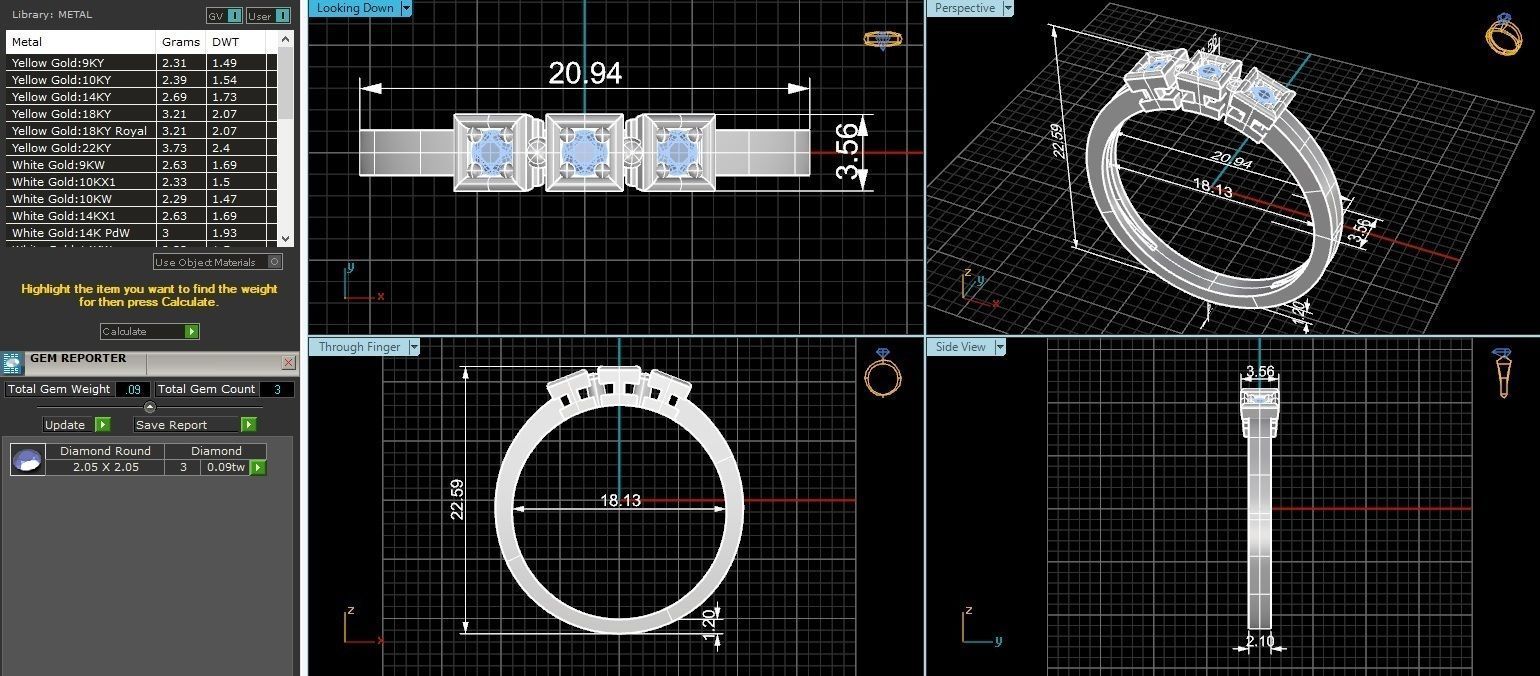1540x676 pixels.
Task: Collapse Gem Reporter with the round arrow
Action: pos(150,407)
